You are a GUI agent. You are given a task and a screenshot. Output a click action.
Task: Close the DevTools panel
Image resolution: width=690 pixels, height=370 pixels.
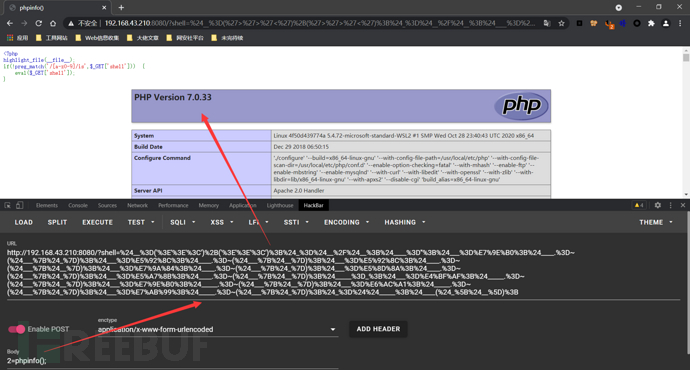(683, 205)
